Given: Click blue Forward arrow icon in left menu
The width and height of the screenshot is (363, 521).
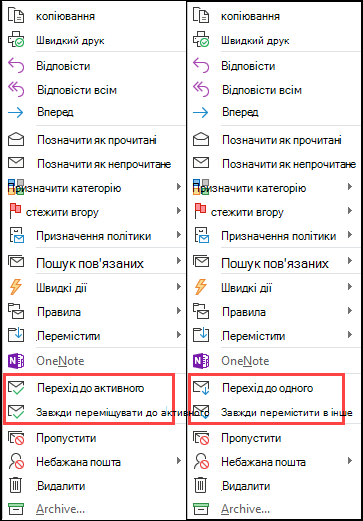Looking at the screenshot, I should 16,112.
